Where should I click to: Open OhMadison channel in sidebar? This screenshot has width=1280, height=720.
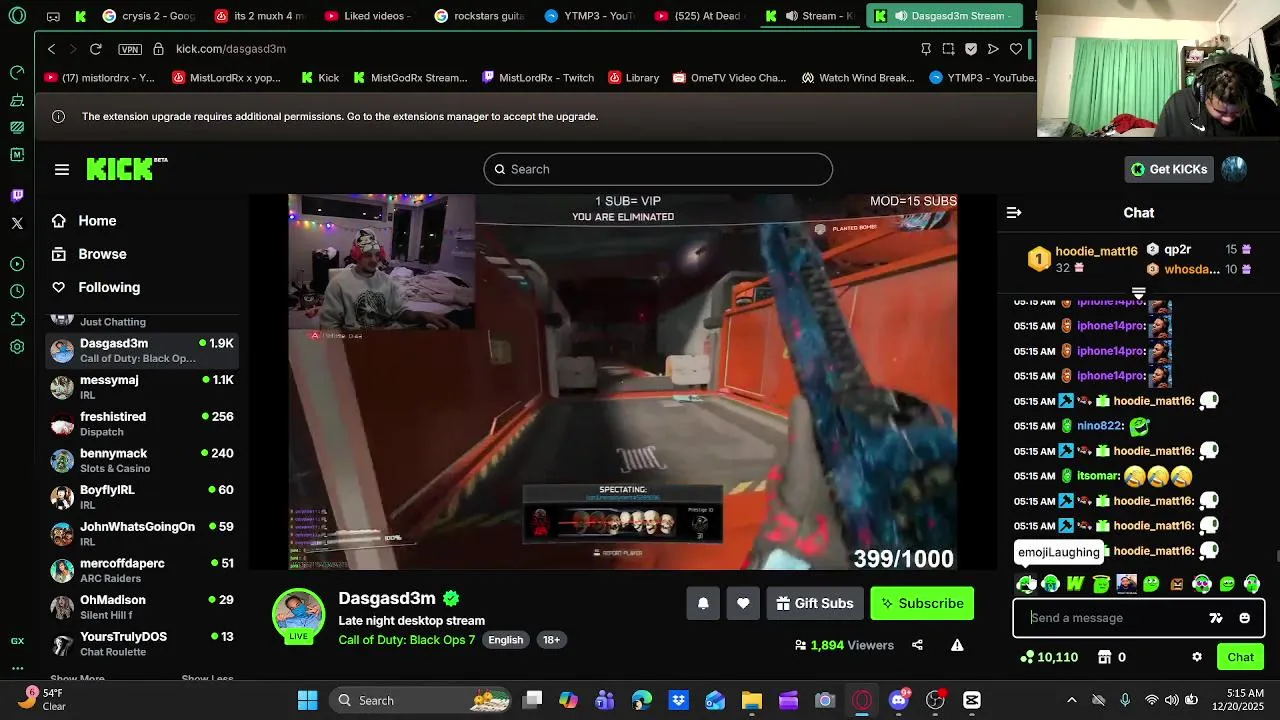142,607
